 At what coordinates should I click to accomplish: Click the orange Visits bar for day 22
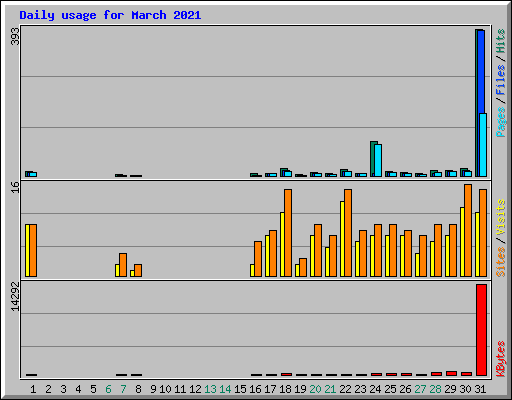[348, 233]
